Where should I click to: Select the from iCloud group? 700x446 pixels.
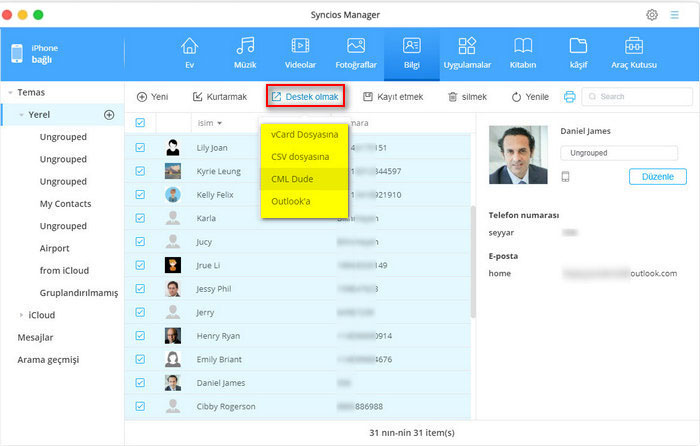(x=64, y=271)
